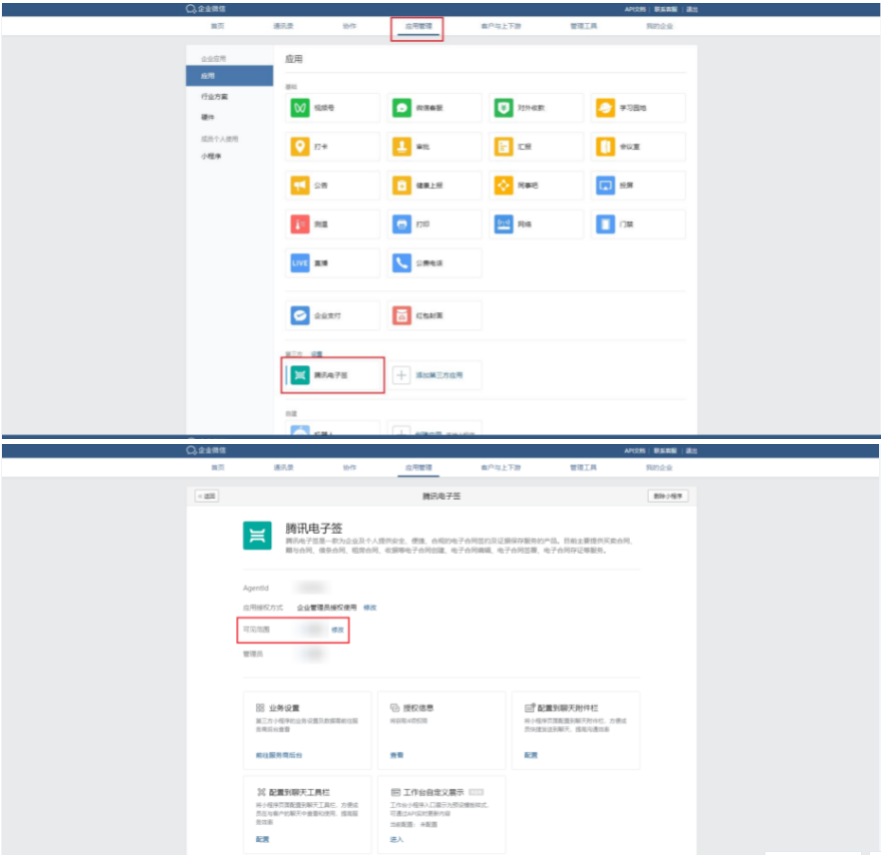Screen dimensions: 885x855
Task: Open 协作 tab on the detail page
Action: pos(349,467)
